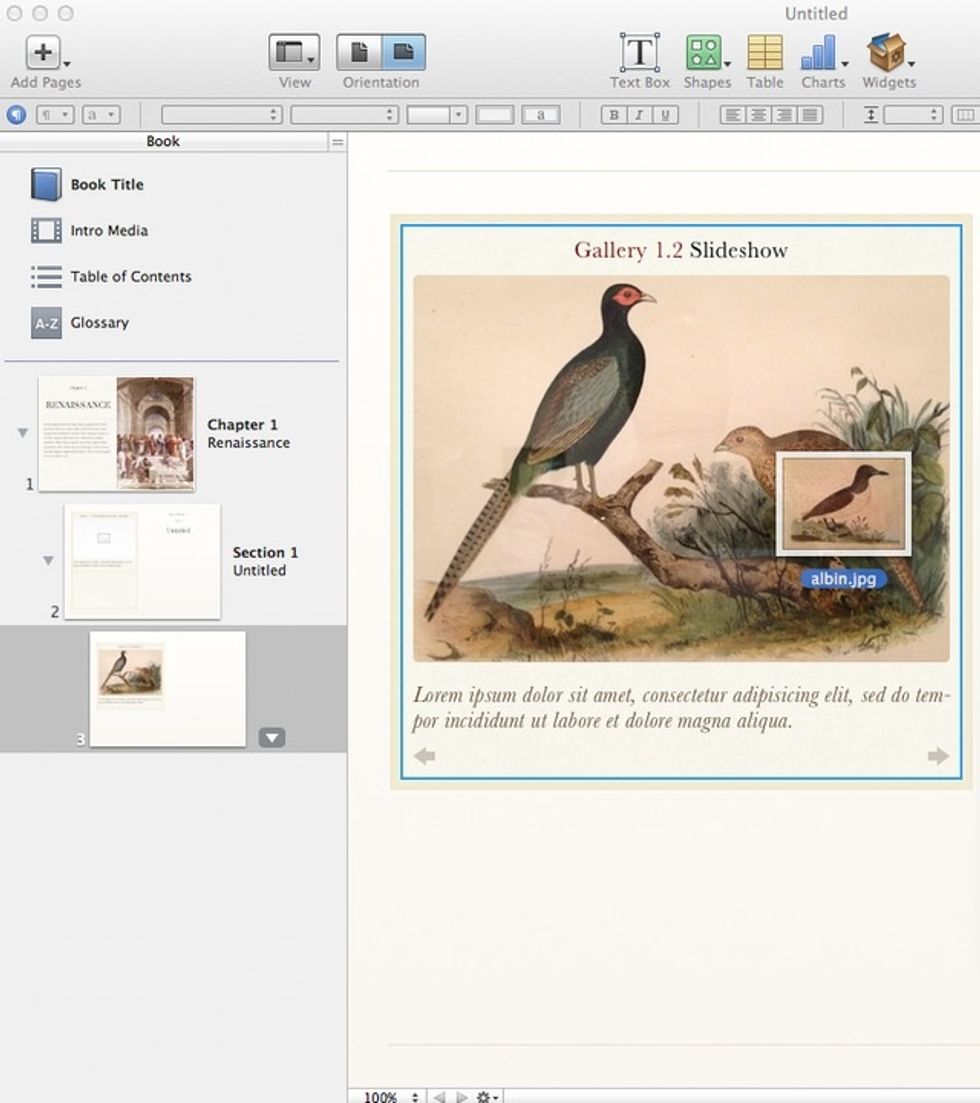The width and height of the screenshot is (980, 1103).
Task: Toggle italic formatting
Action: click(x=639, y=115)
